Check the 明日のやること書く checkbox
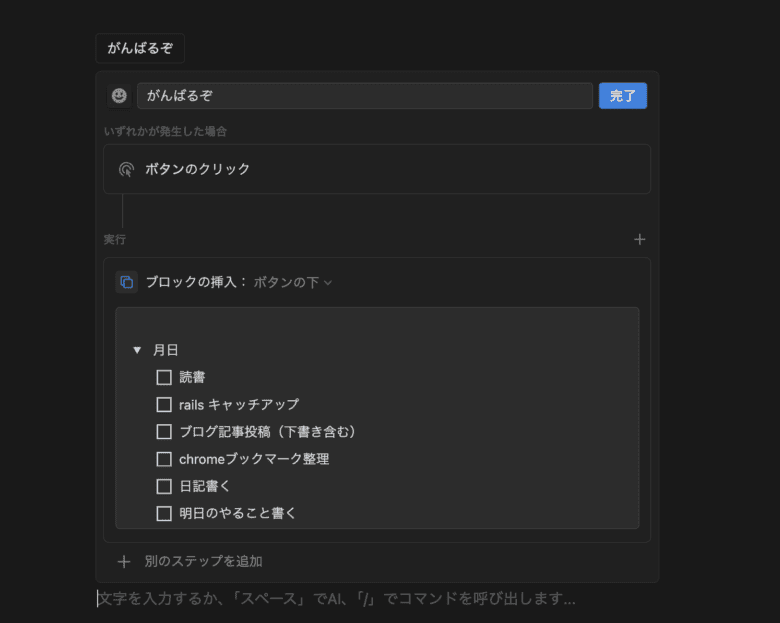The height and width of the screenshot is (623, 780). point(164,513)
